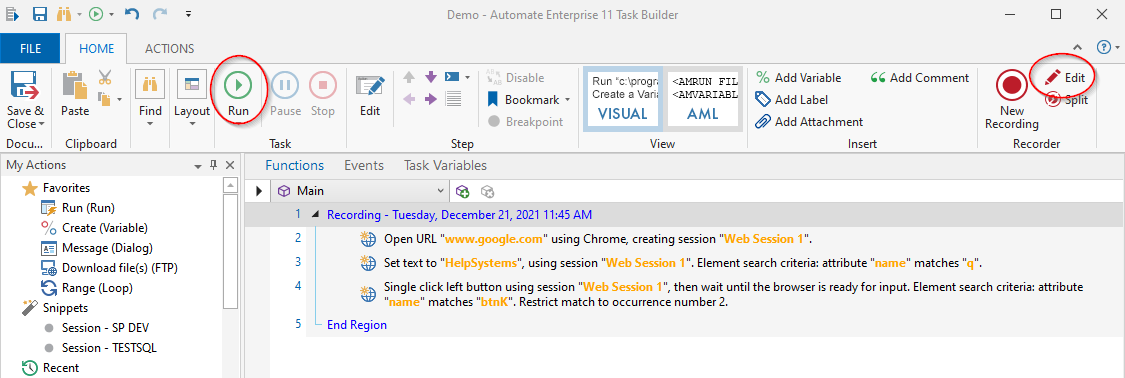This screenshot has width=1125, height=378.
Task: Open the Copy dropdown arrow
Action: click(x=119, y=100)
